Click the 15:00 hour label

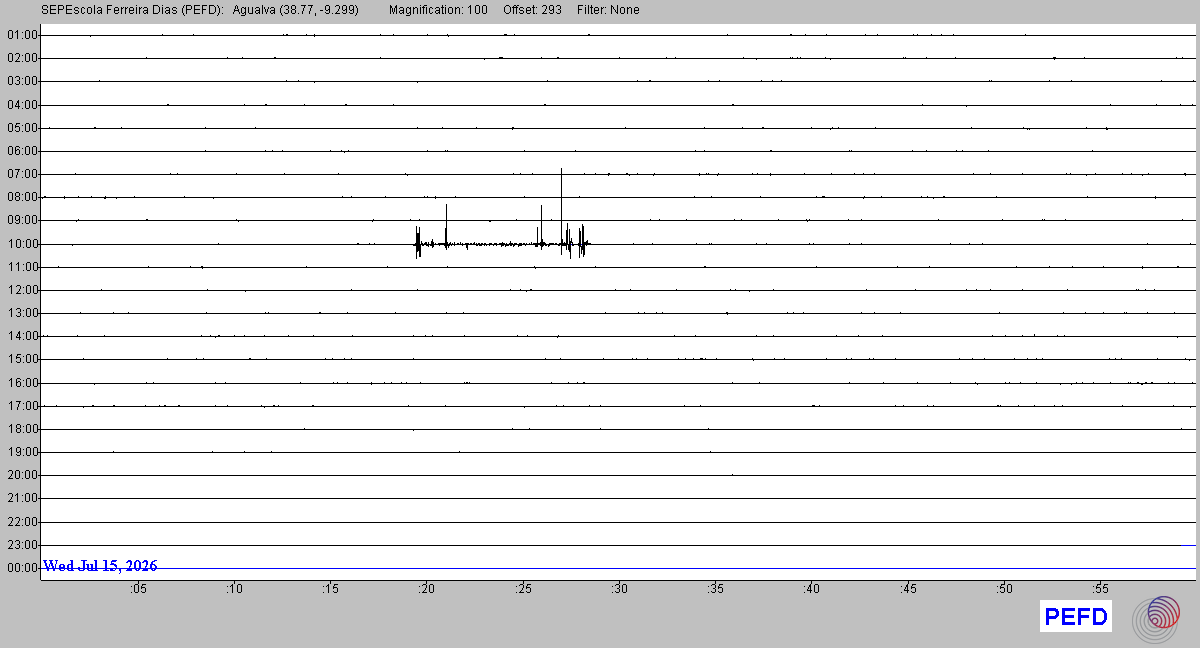coord(22,359)
